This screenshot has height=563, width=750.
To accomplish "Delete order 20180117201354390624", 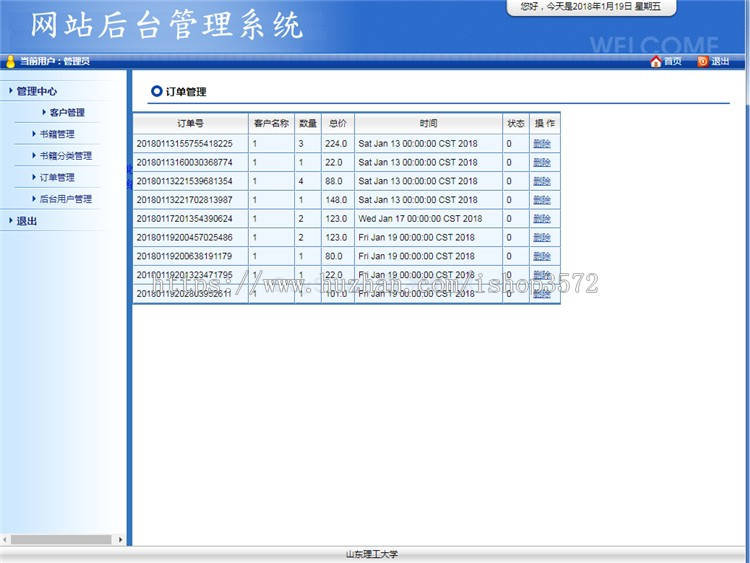I will click(x=542, y=219).
